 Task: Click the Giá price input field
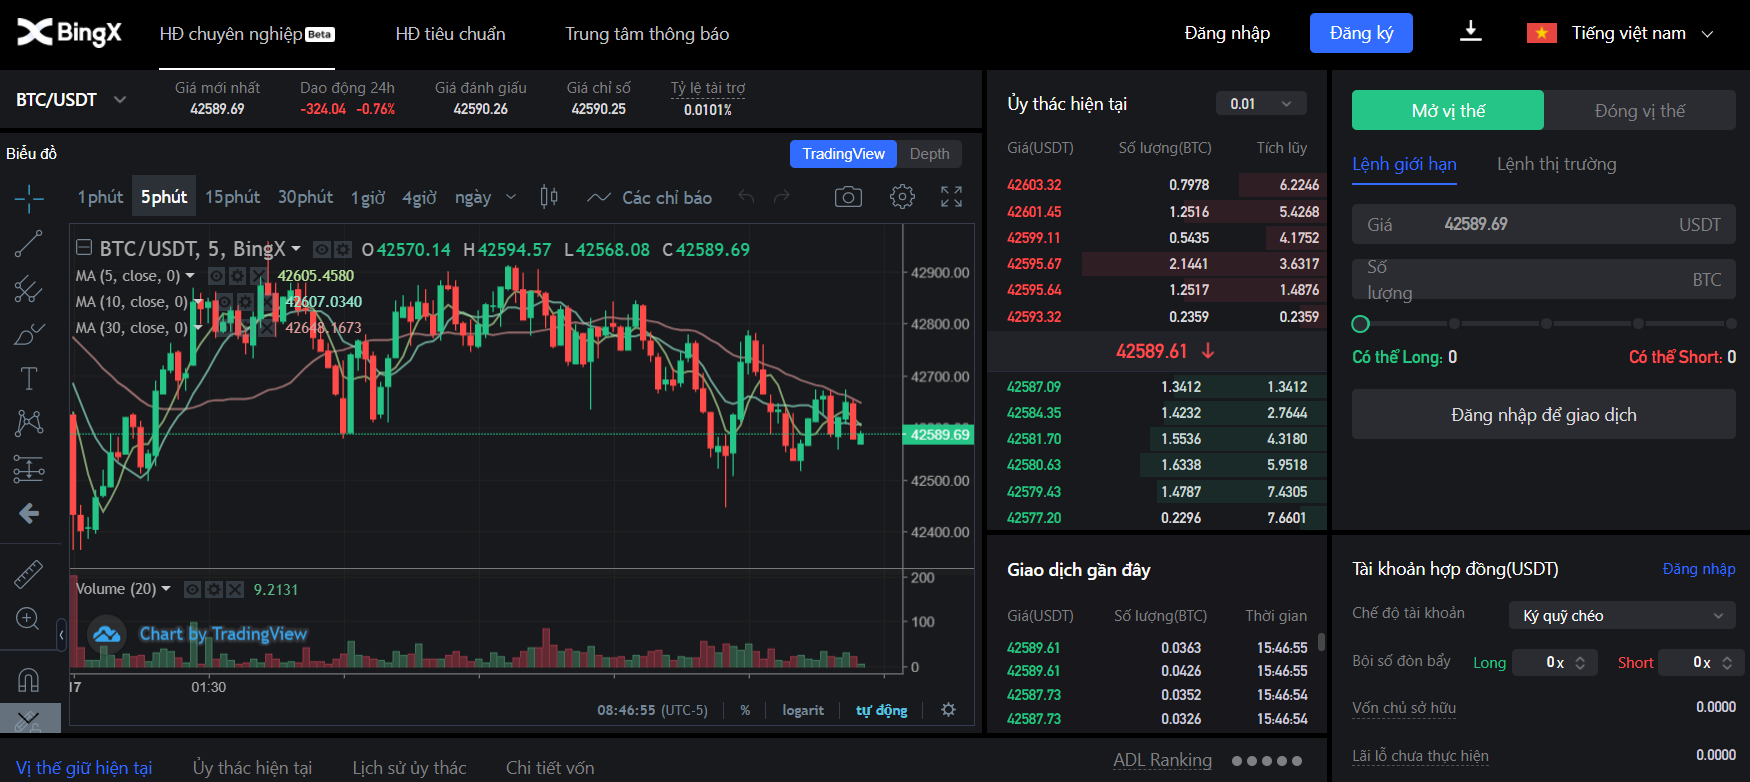1544,224
